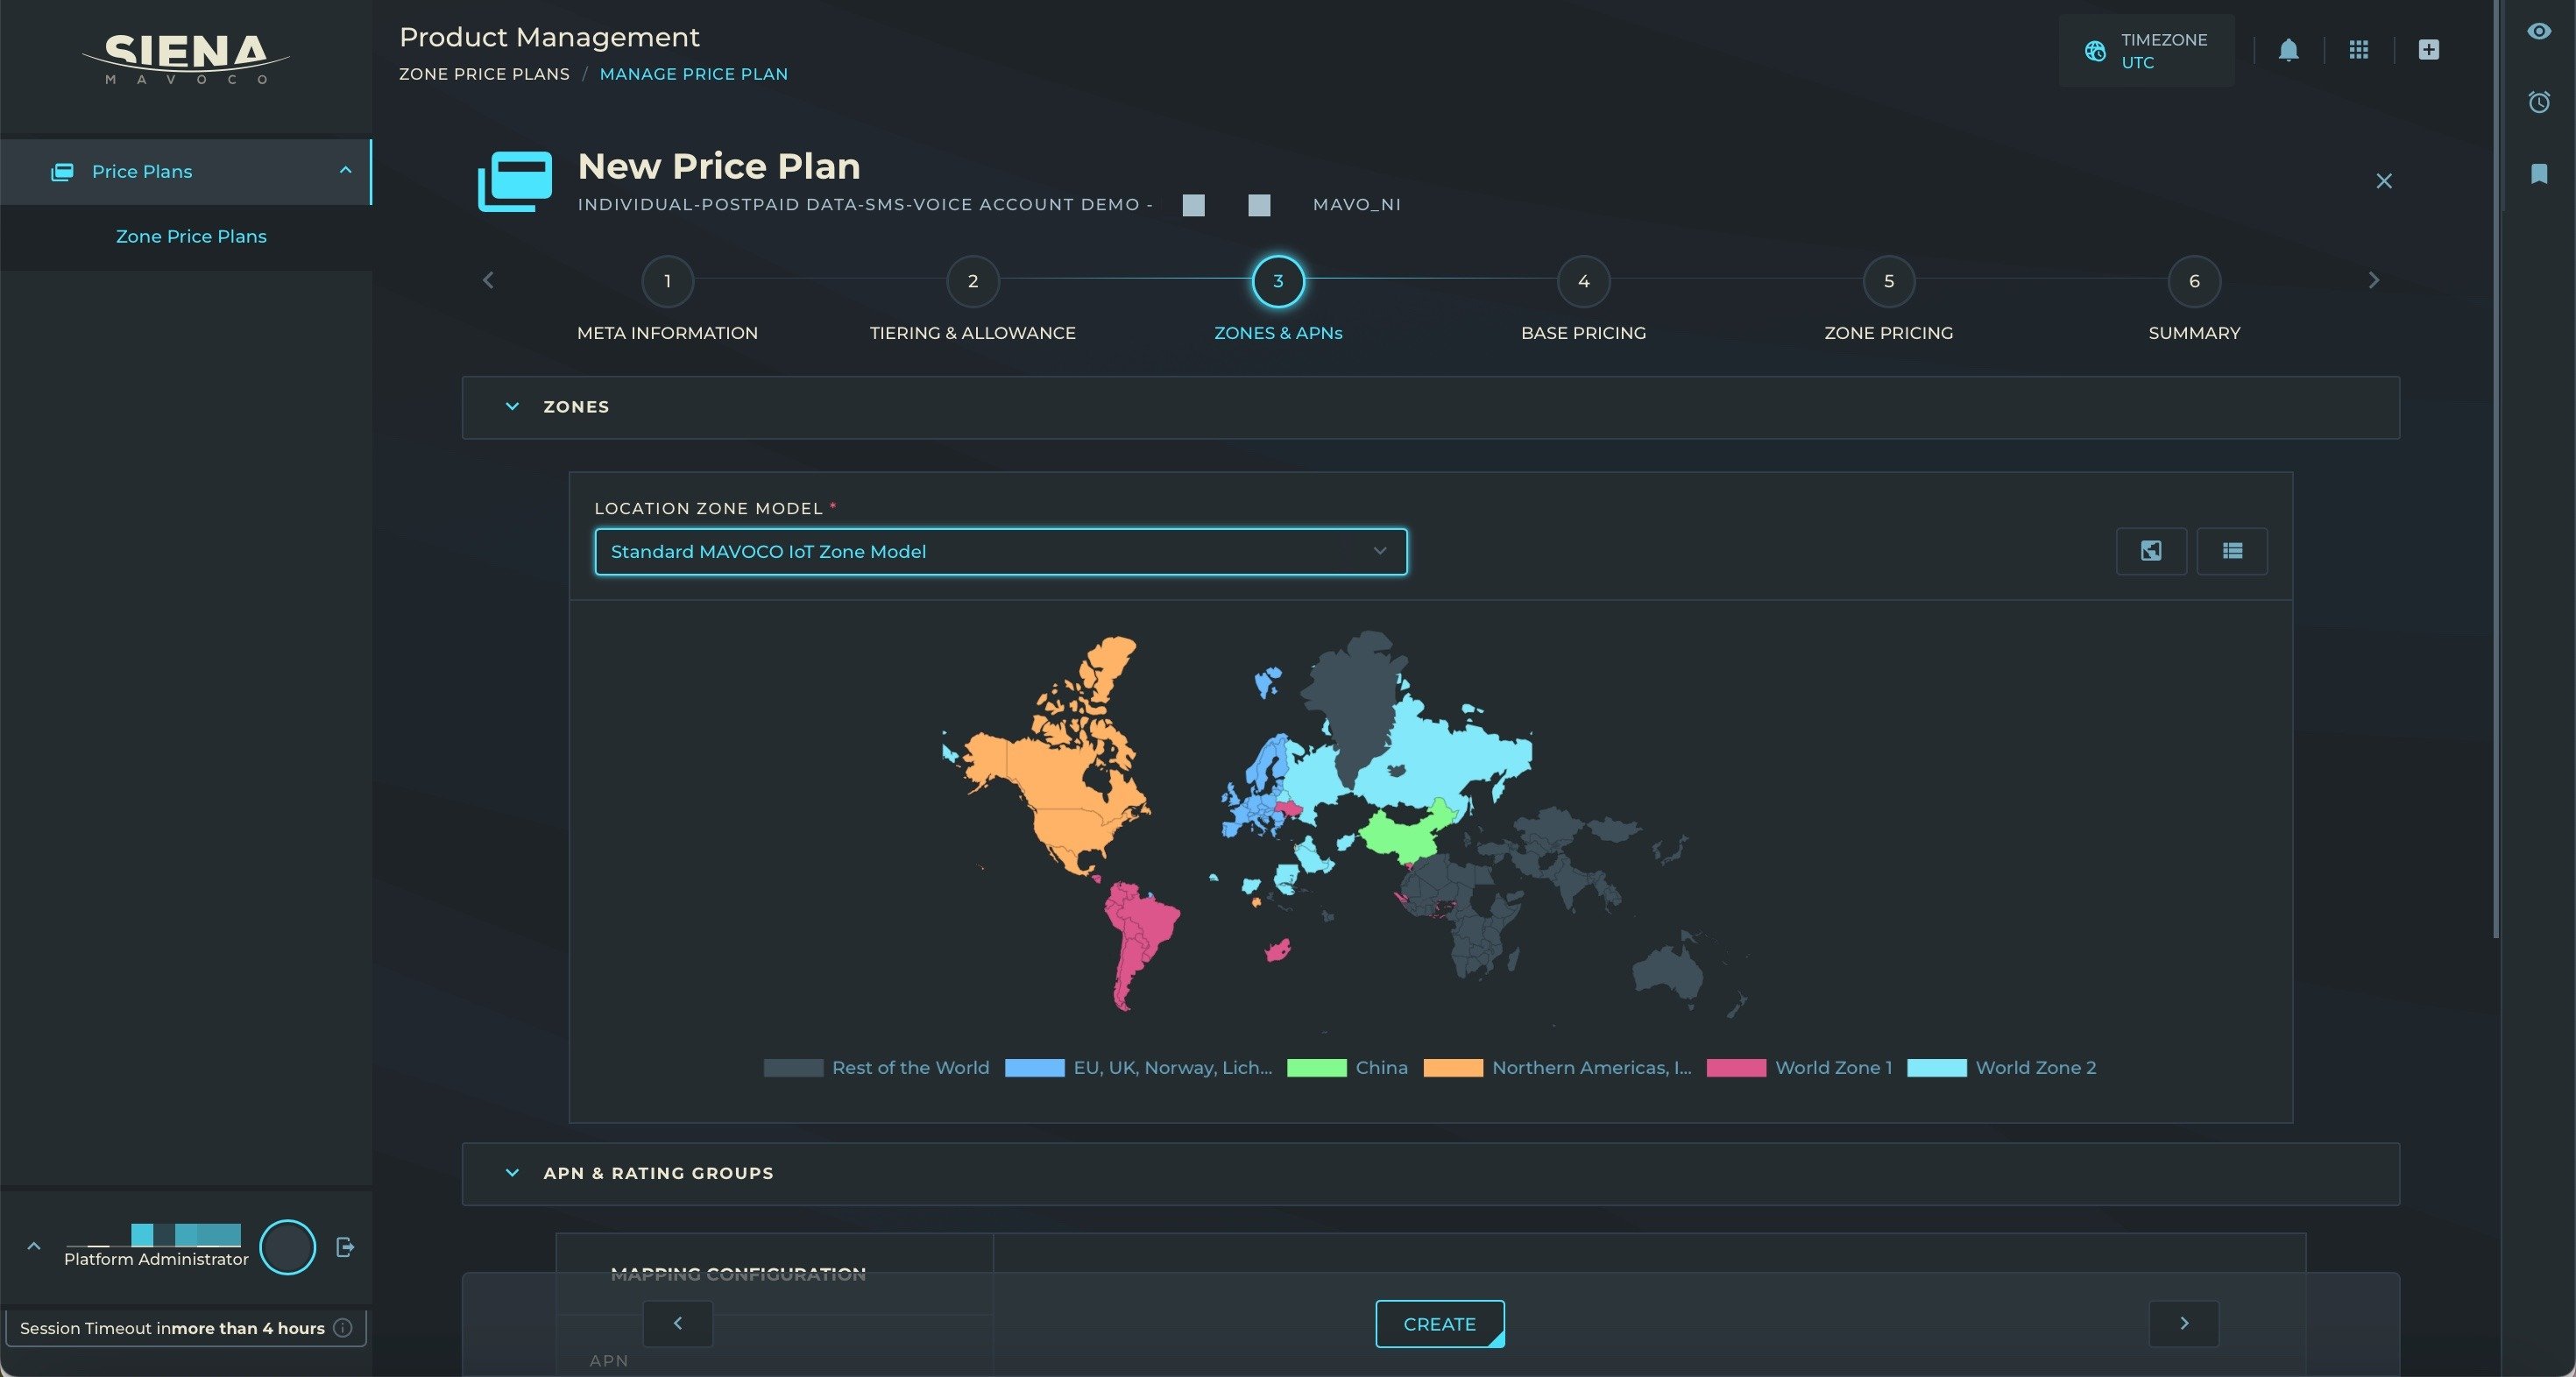Toggle EU, UK, Norway legend swatch
Viewport: 2576px width, 1377px height.
click(1034, 1068)
